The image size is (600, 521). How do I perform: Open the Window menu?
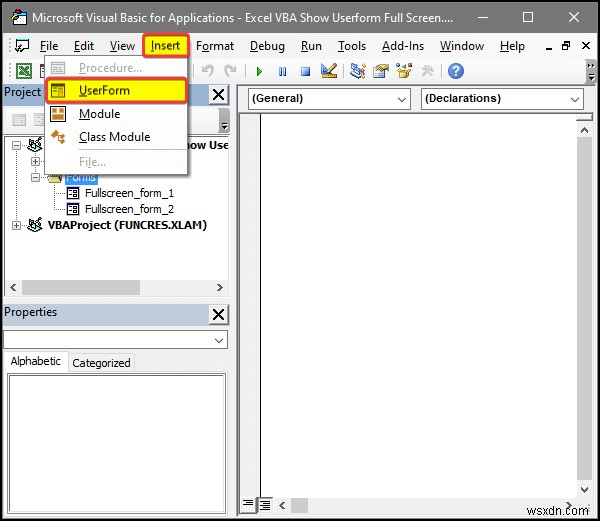pyautogui.click(x=461, y=46)
